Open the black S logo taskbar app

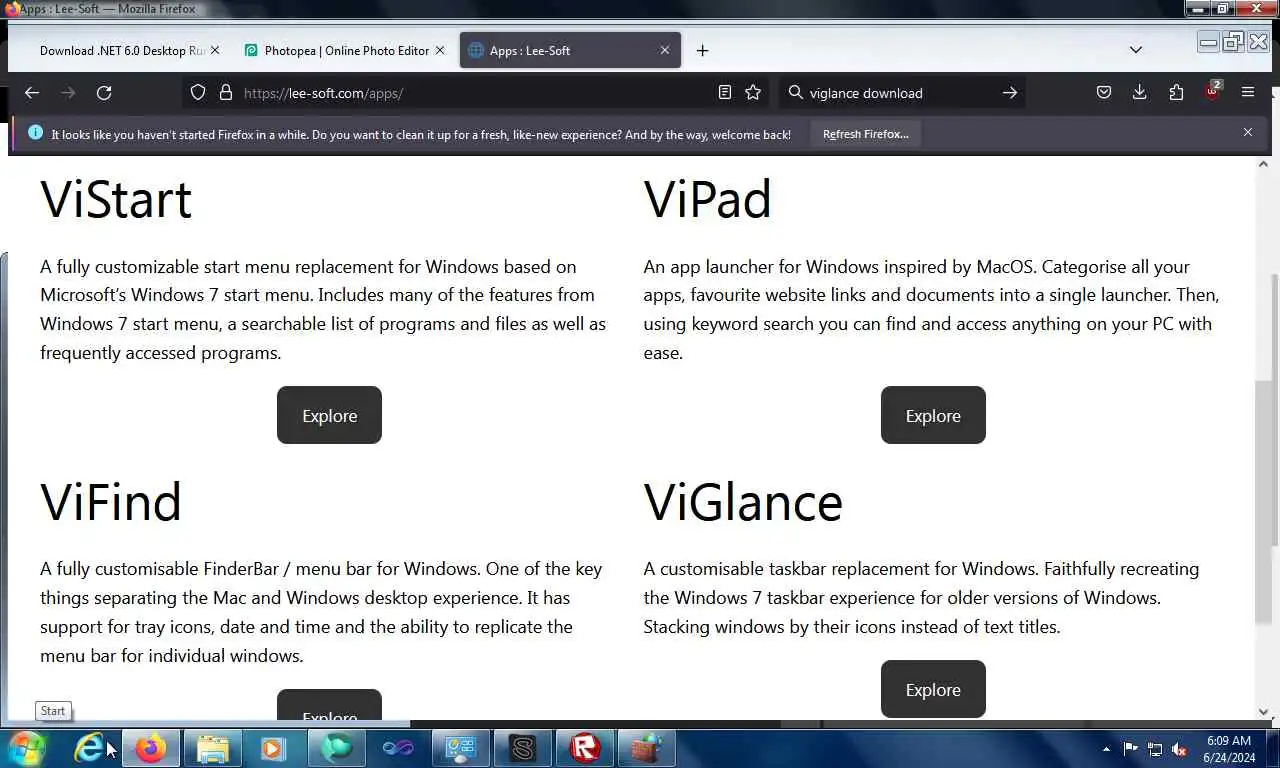(523, 748)
